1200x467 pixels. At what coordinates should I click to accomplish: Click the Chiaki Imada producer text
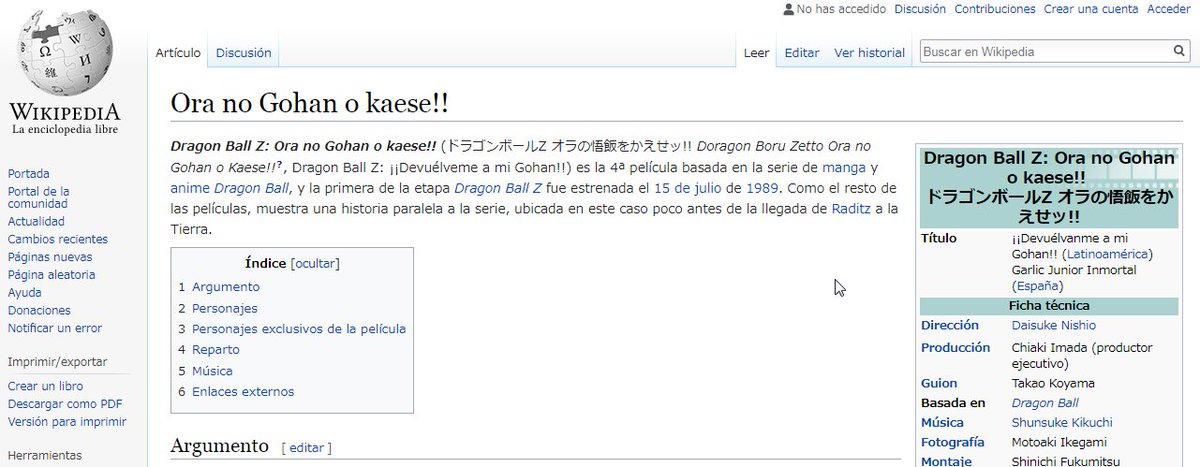1081,356
